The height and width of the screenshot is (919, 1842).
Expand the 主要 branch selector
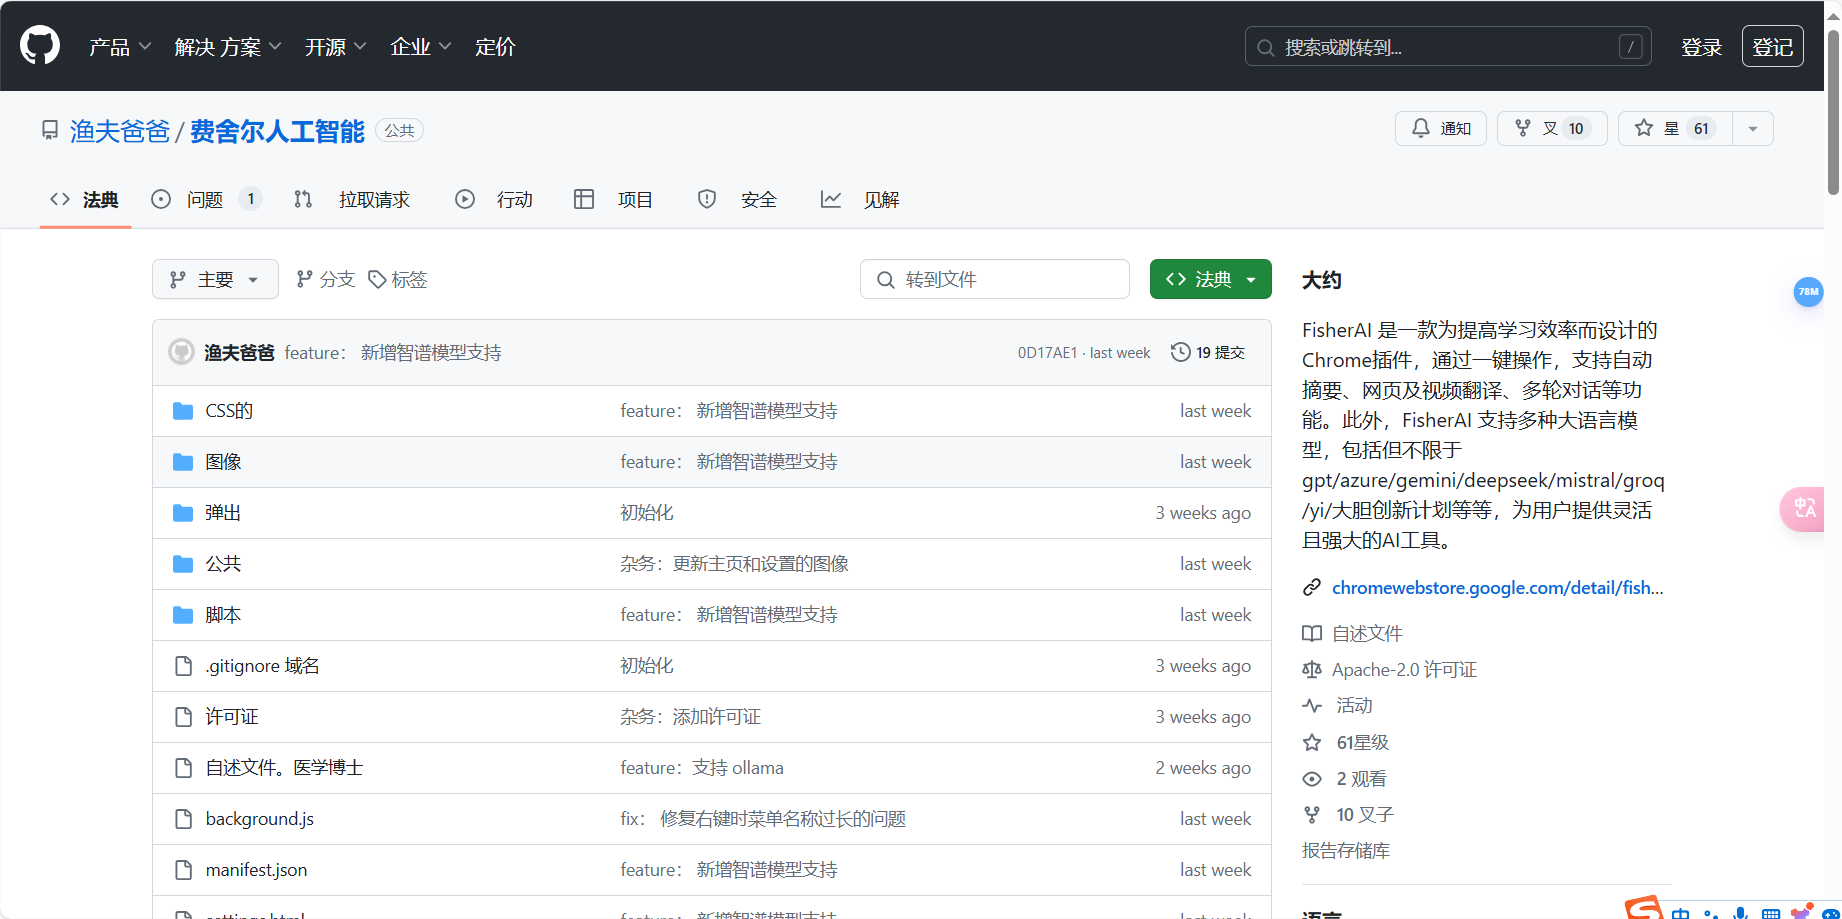pos(215,279)
